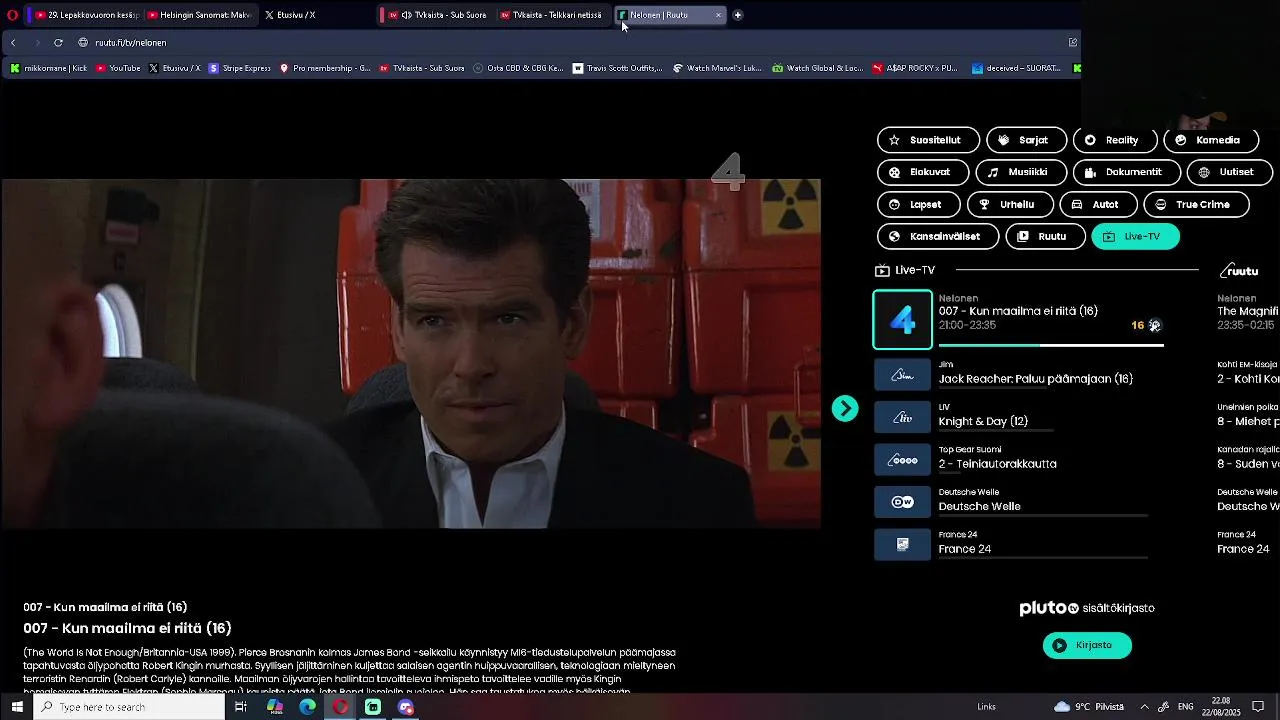1280x720 pixels.
Task: Open the ENG language indicator
Action: pyautogui.click(x=1185, y=707)
